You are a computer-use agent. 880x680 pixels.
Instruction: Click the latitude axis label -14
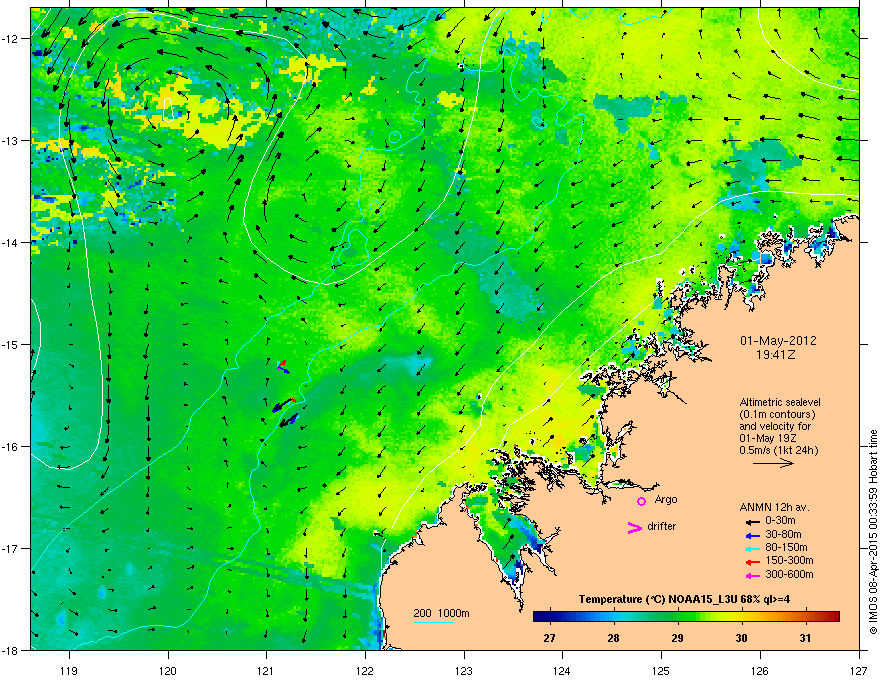(x=11, y=242)
